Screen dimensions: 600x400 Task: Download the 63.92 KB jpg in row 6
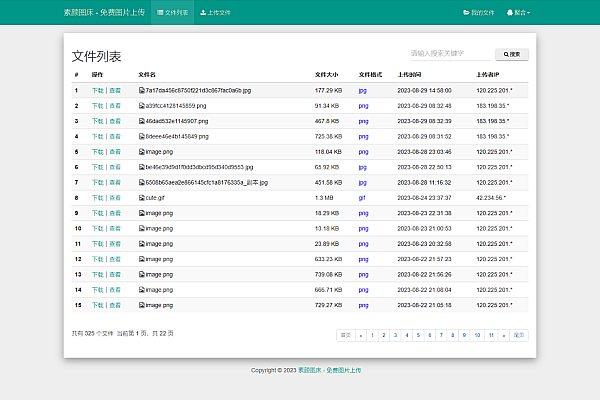tap(98, 167)
